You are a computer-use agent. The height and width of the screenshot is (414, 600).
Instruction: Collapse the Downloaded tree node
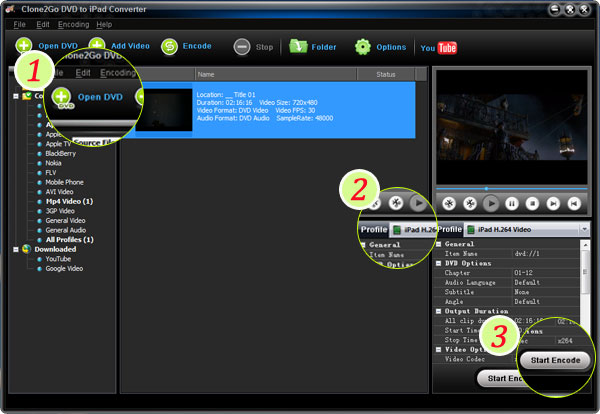(16, 249)
